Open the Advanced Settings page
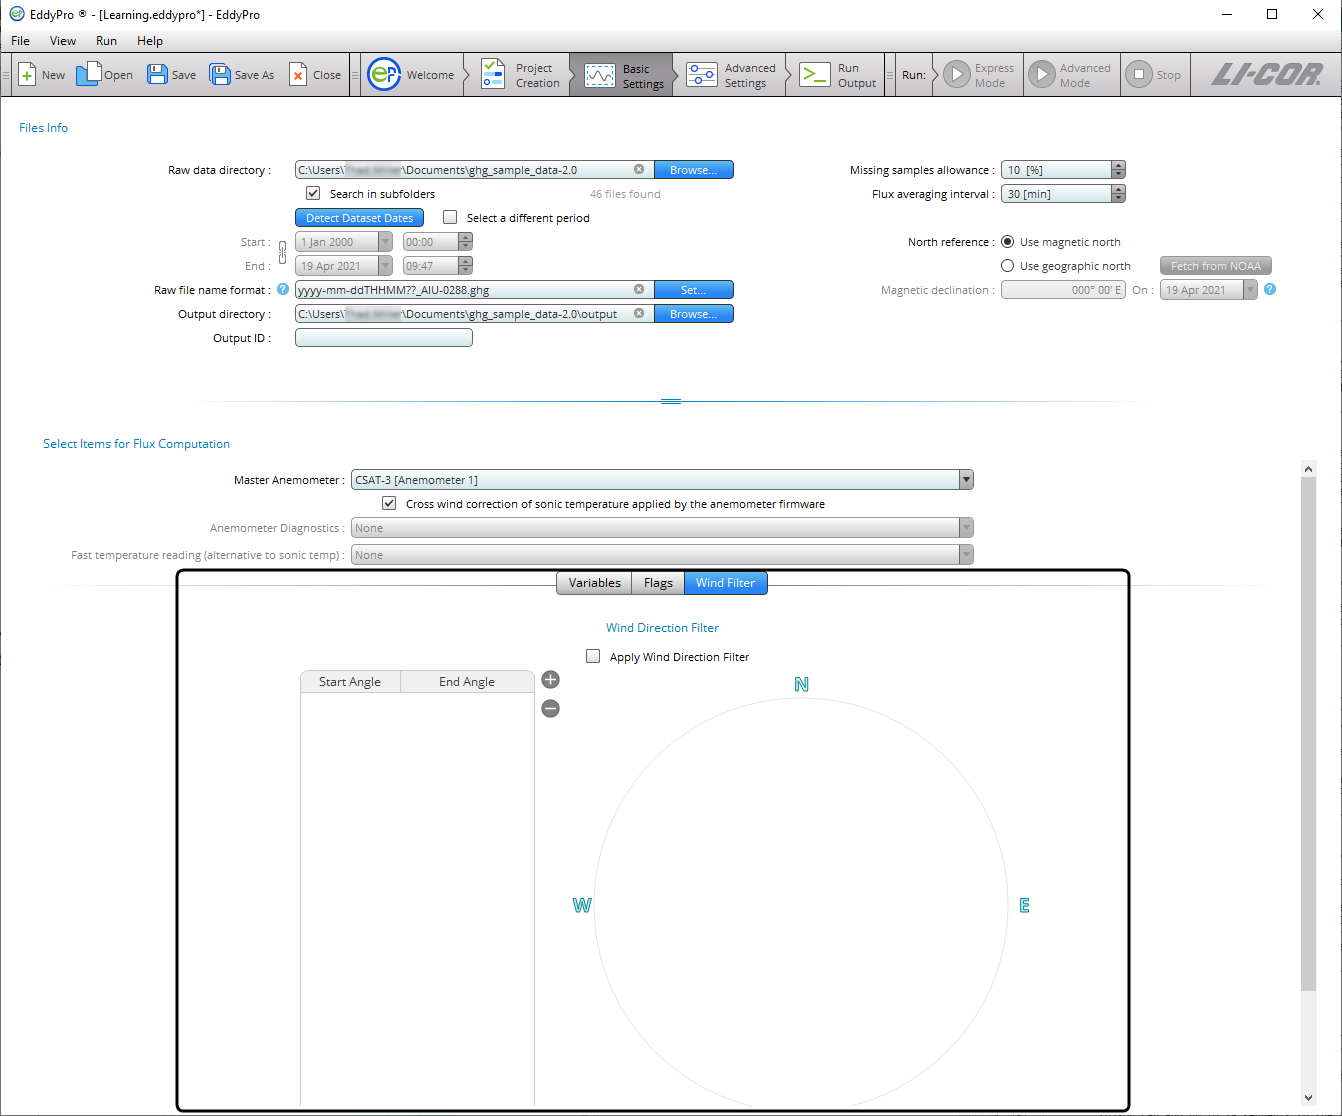This screenshot has width=1342, height=1116. coord(732,75)
